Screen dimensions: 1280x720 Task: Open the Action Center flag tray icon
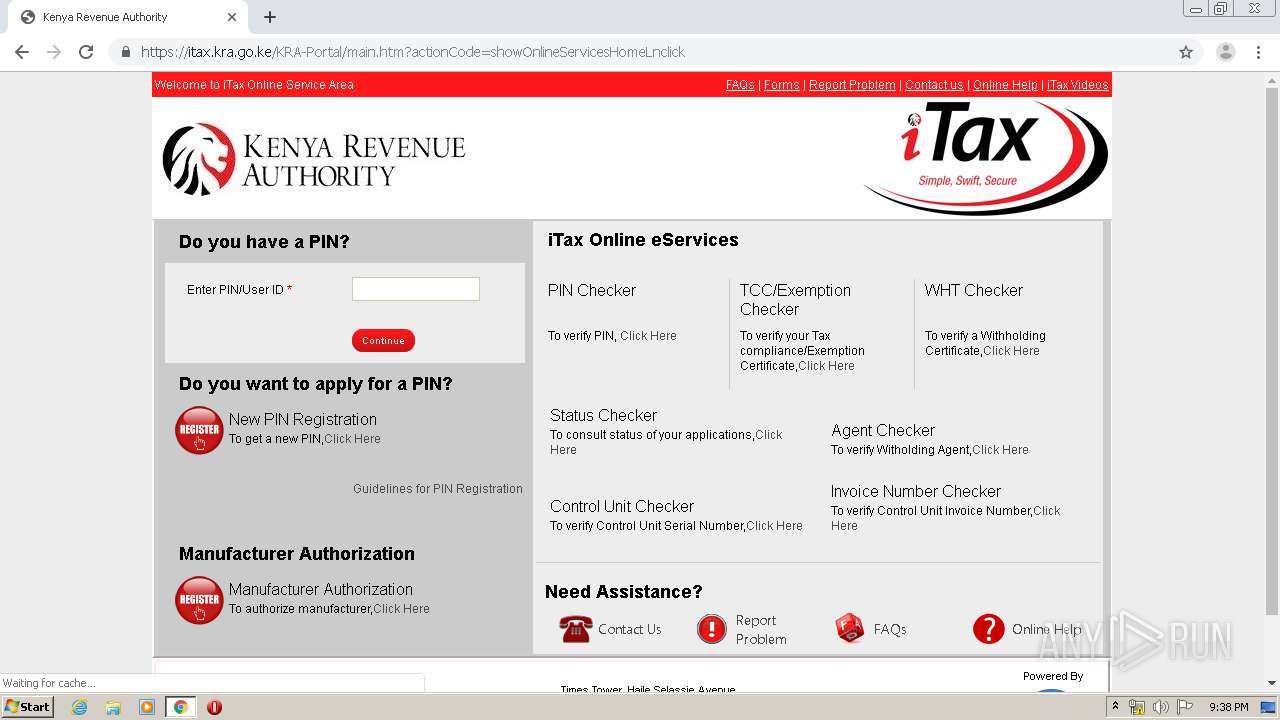tap(1184, 707)
